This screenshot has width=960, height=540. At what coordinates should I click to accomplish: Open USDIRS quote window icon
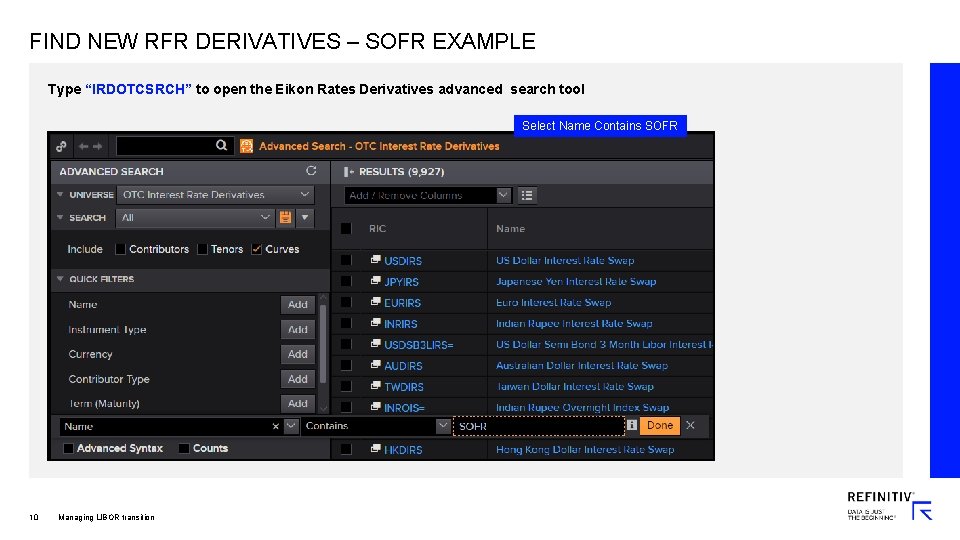click(375, 260)
